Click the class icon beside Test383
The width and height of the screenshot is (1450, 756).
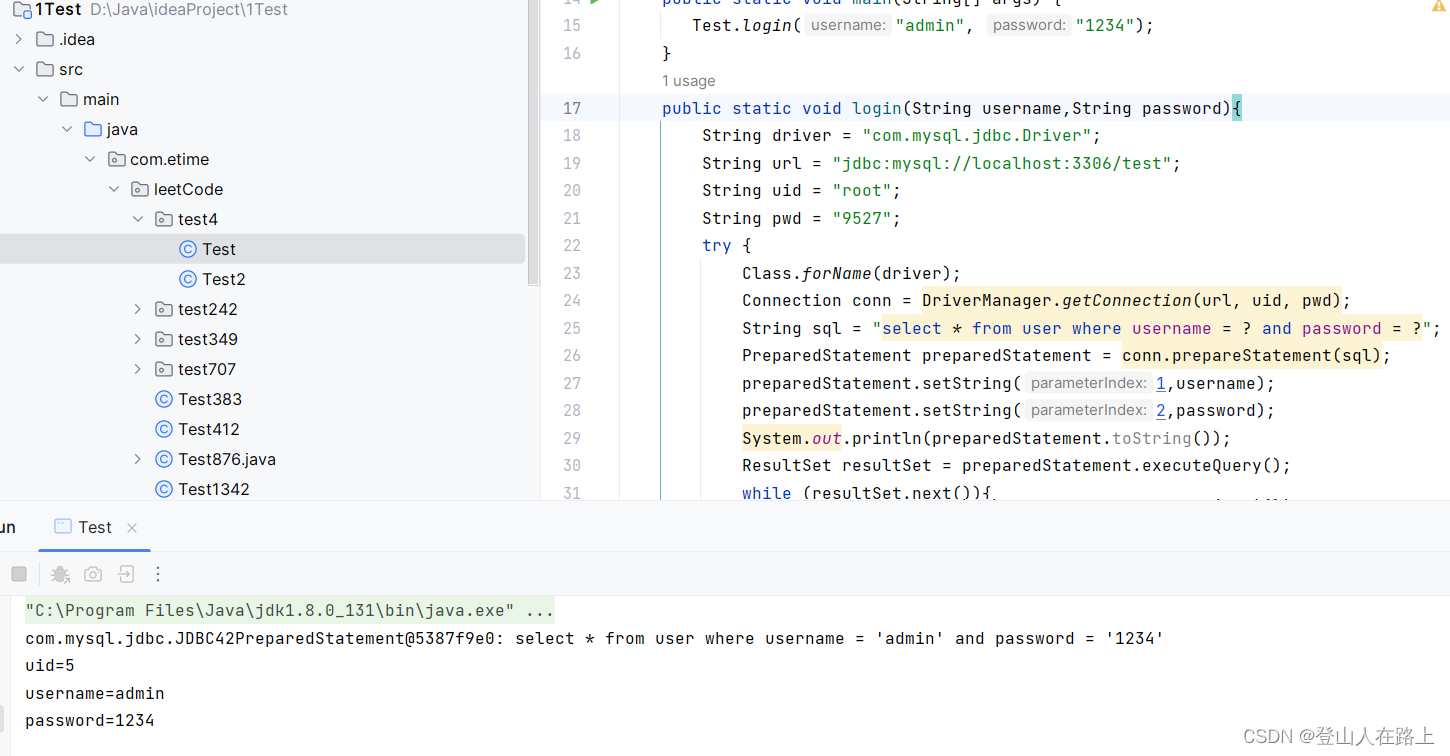[164, 399]
